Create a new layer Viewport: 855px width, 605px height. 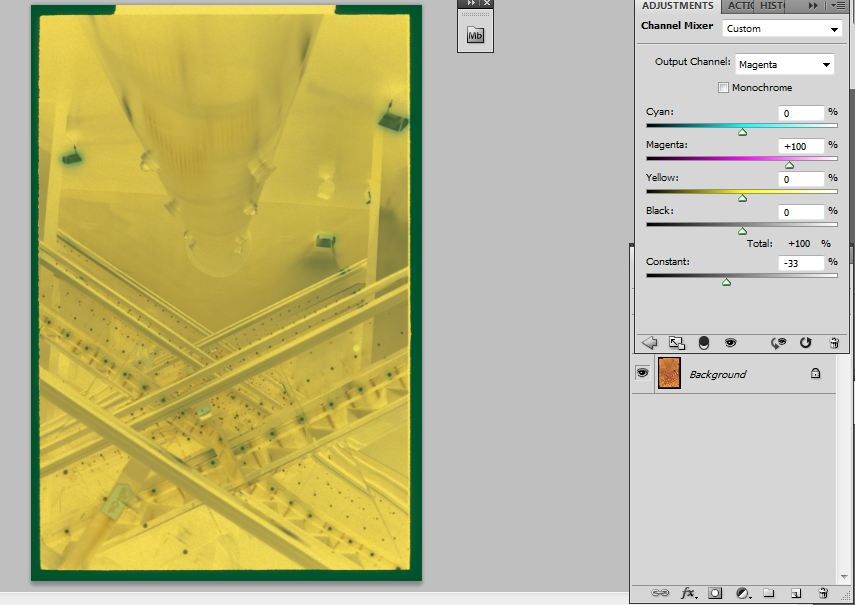pyautogui.click(x=796, y=593)
